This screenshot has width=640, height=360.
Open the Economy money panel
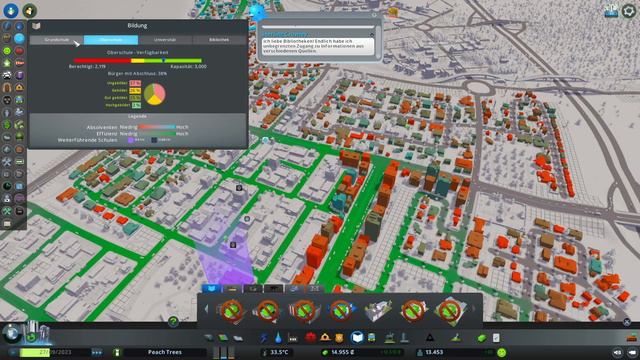(x=482, y=338)
